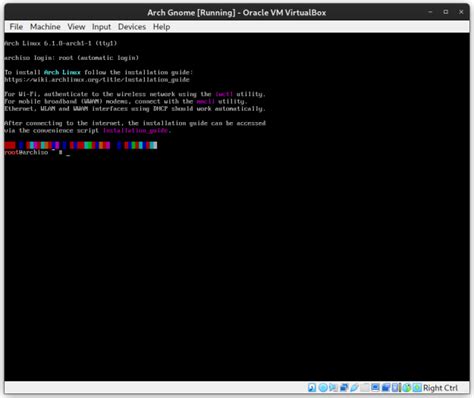
Task: Click the 'Ethernet, WLAN and WWAN interfaces' line
Action: point(135,109)
